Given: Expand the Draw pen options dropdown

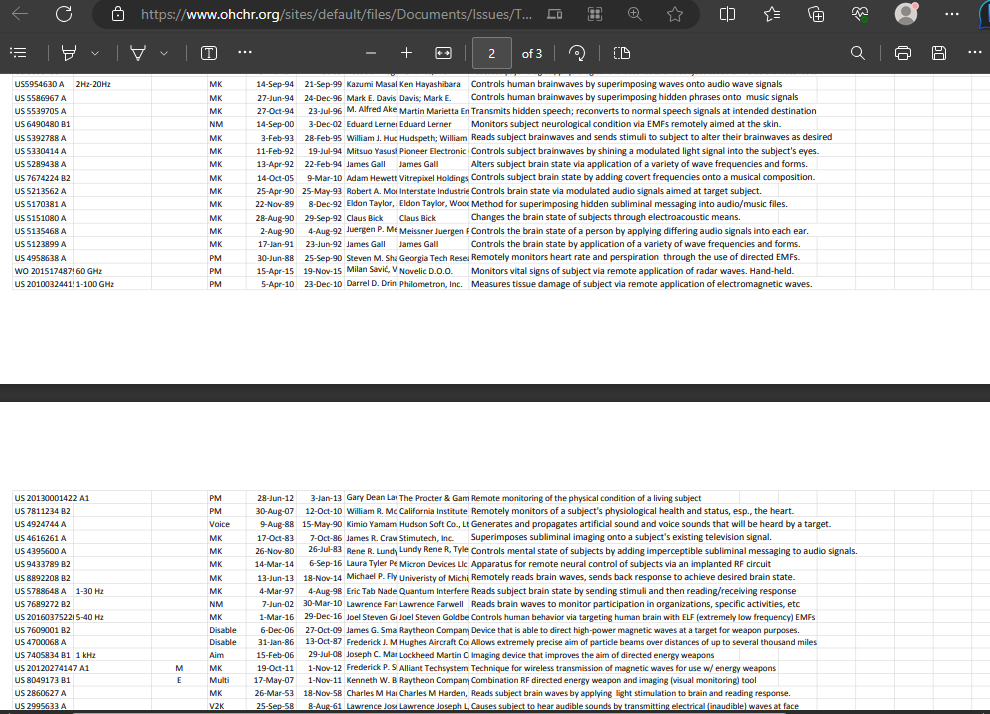Looking at the screenshot, I should tap(164, 54).
